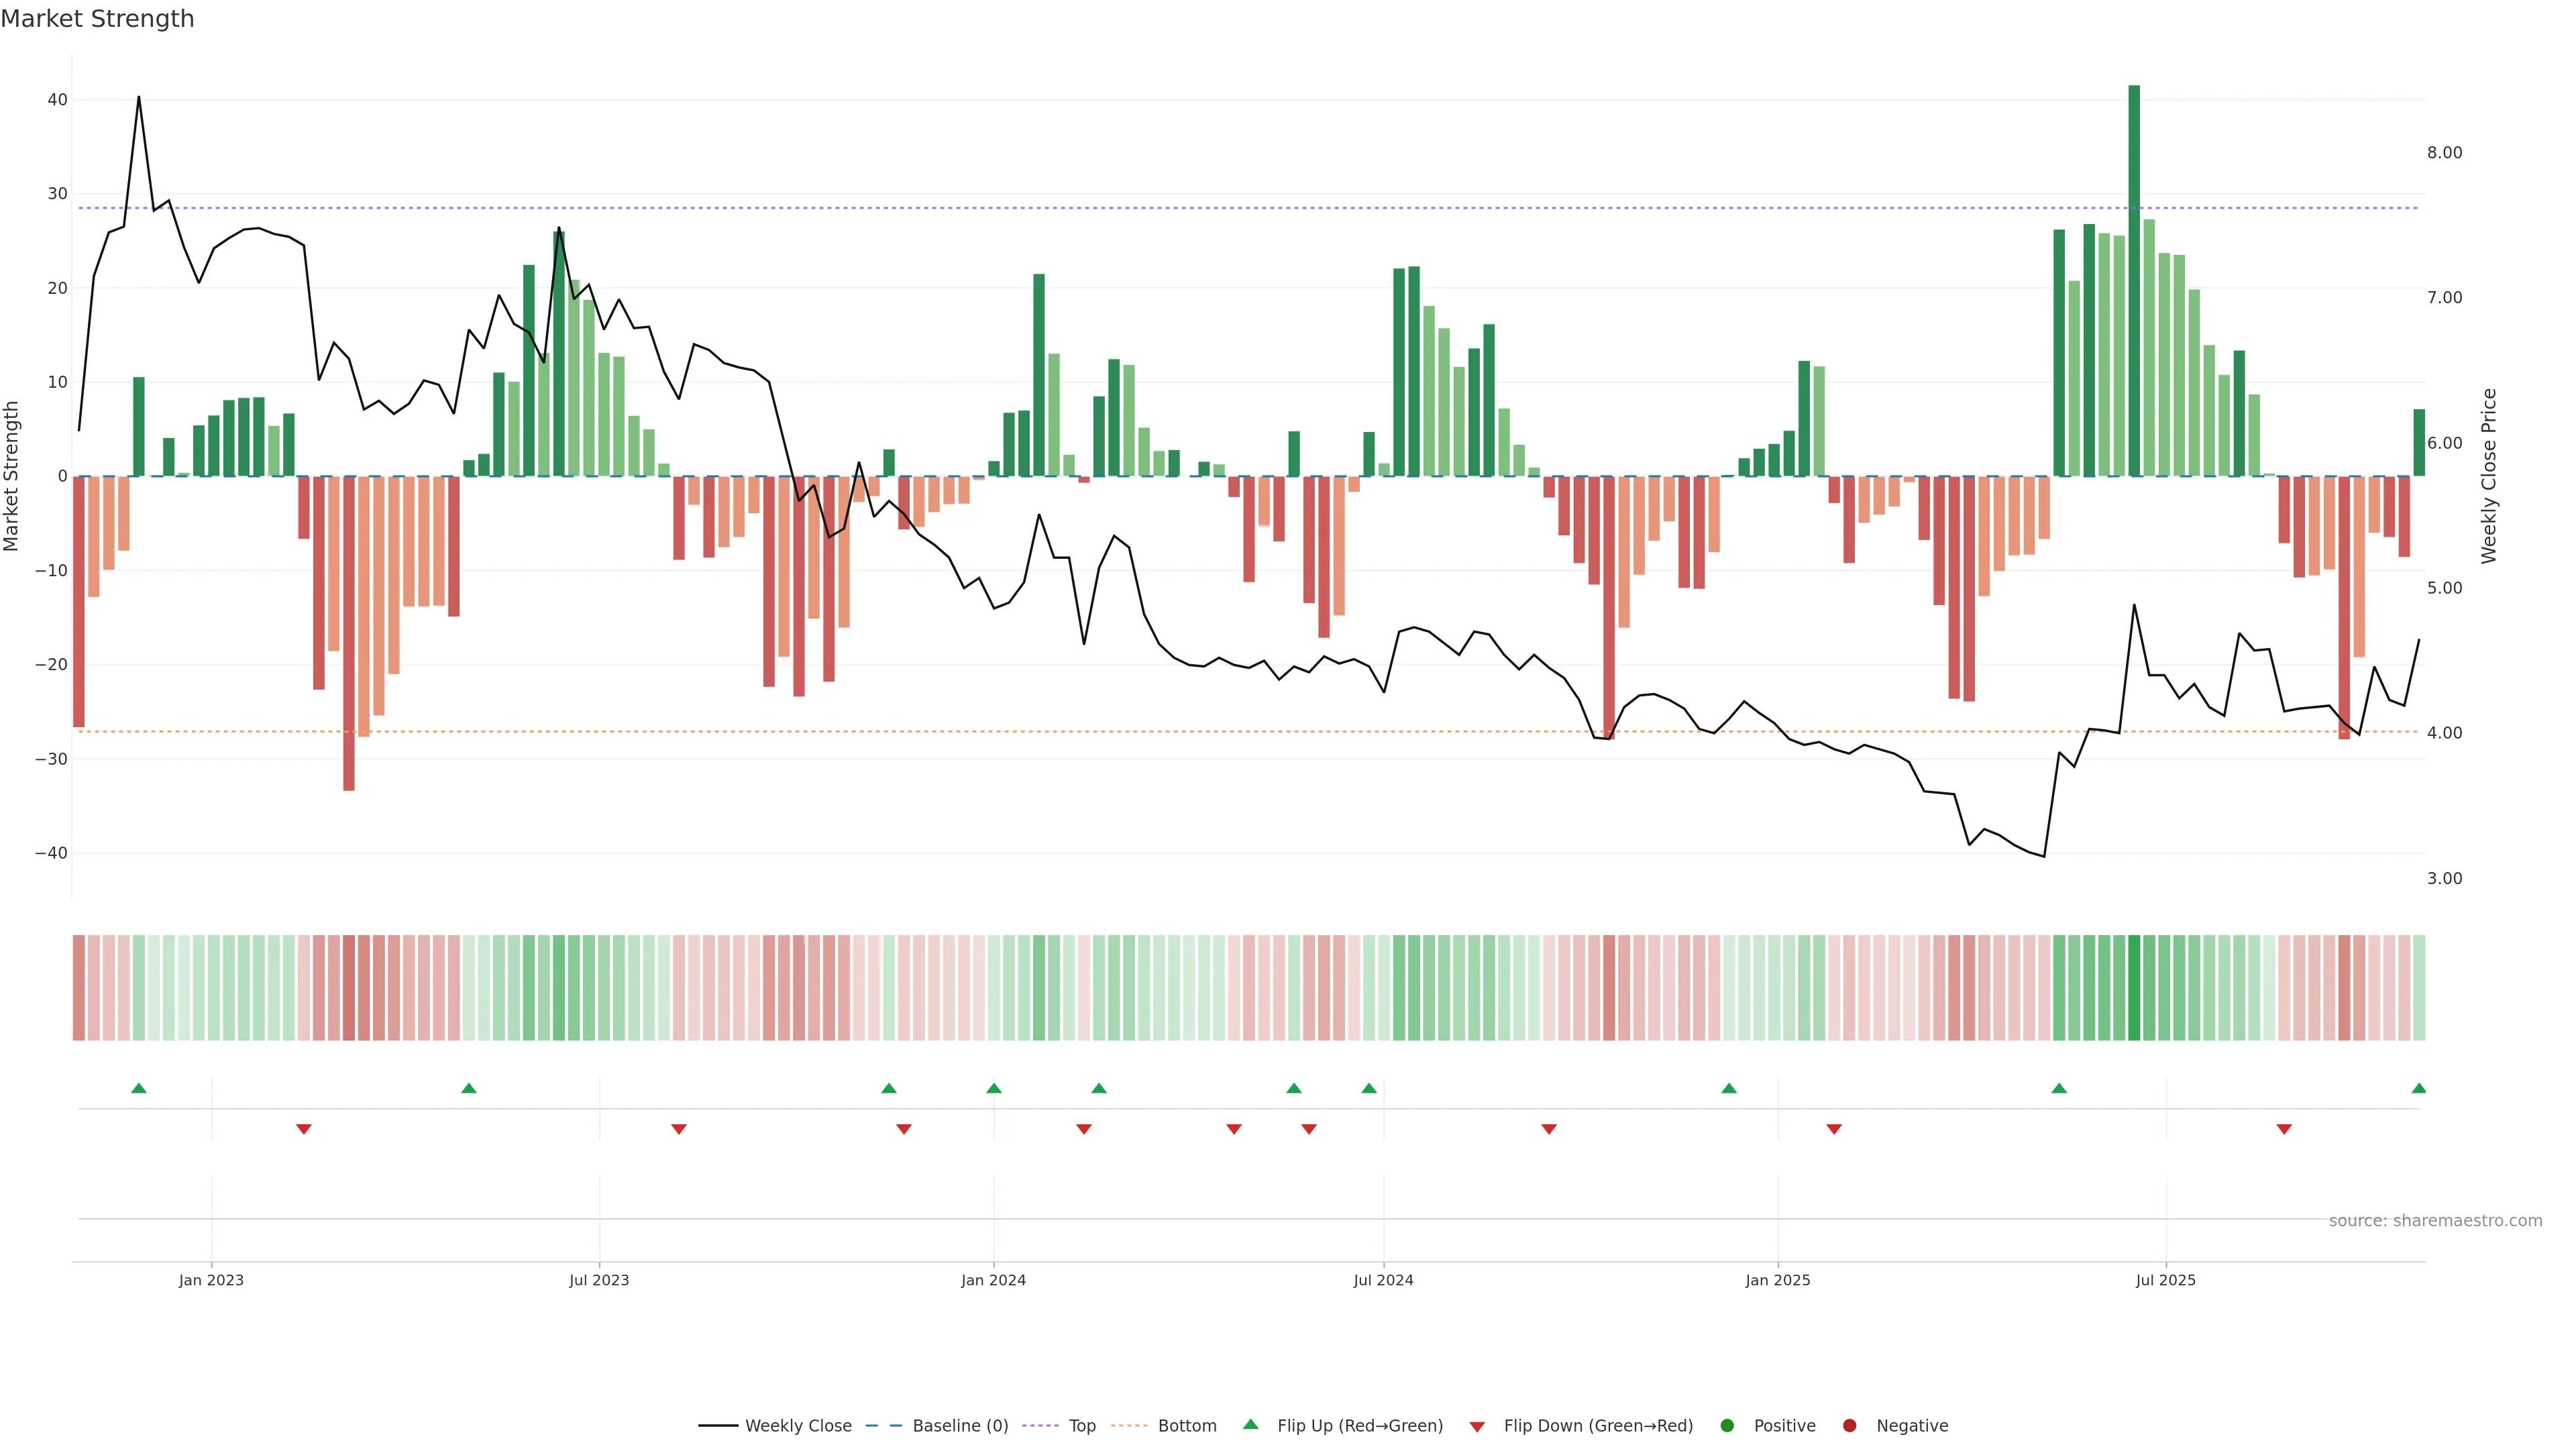Click the Market Strength chart title

point(98,19)
